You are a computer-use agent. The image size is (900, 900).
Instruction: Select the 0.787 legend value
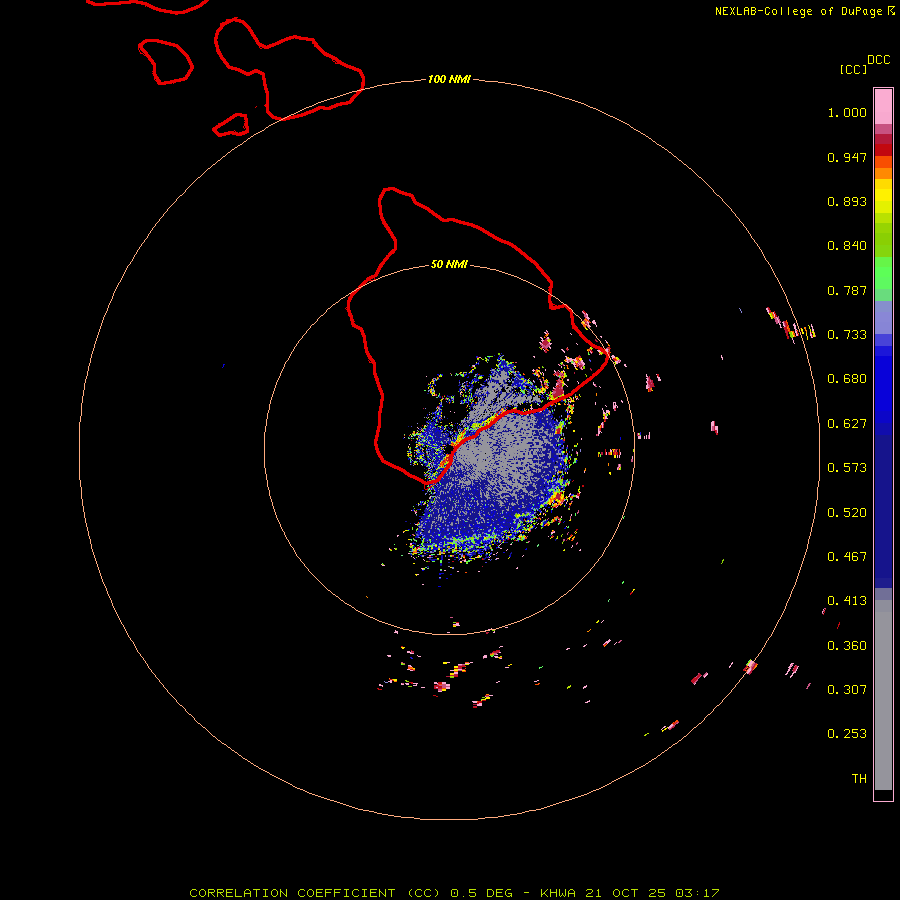847,290
